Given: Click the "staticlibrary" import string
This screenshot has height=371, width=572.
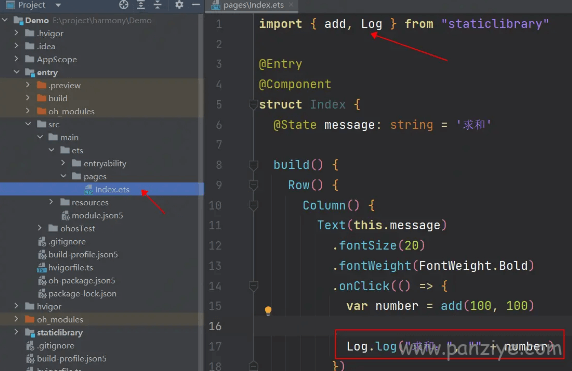Looking at the screenshot, I should [495, 24].
